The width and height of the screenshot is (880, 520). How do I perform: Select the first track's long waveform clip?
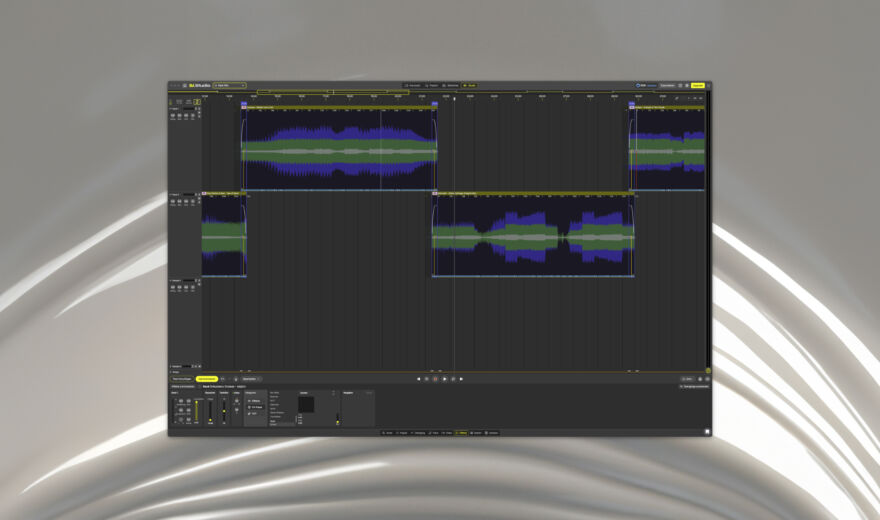pos(339,149)
